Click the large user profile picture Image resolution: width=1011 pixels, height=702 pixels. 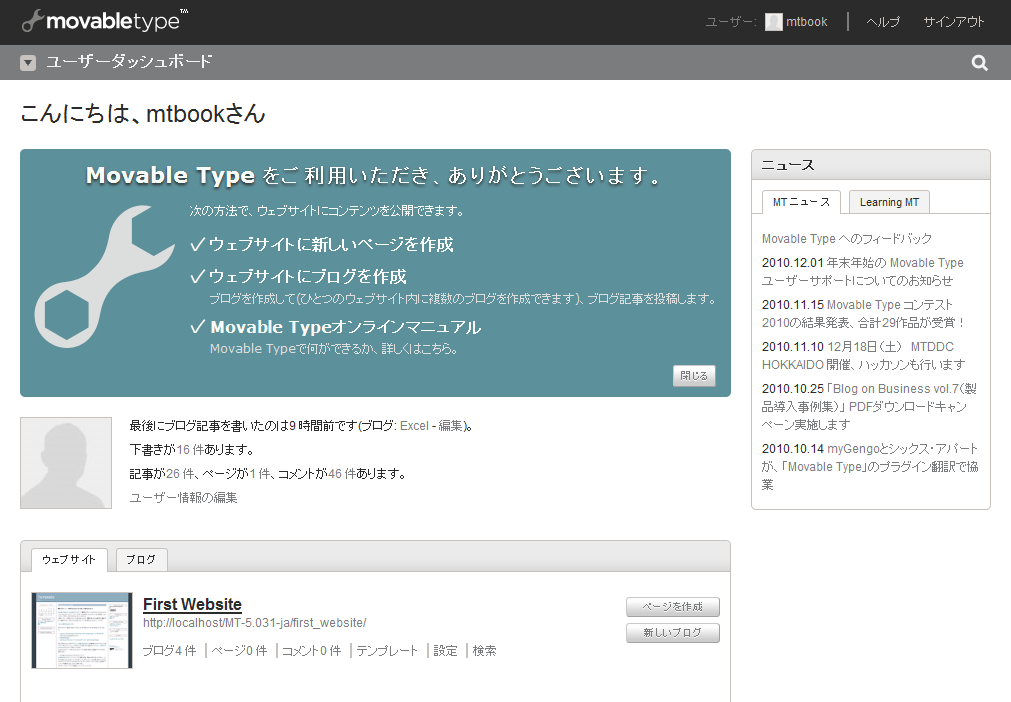(66, 463)
